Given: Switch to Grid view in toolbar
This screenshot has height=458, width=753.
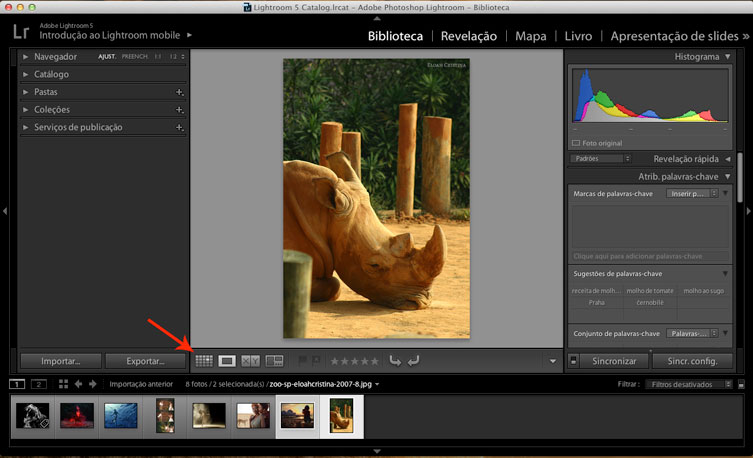Looking at the screenshot, I should point(204,360).
